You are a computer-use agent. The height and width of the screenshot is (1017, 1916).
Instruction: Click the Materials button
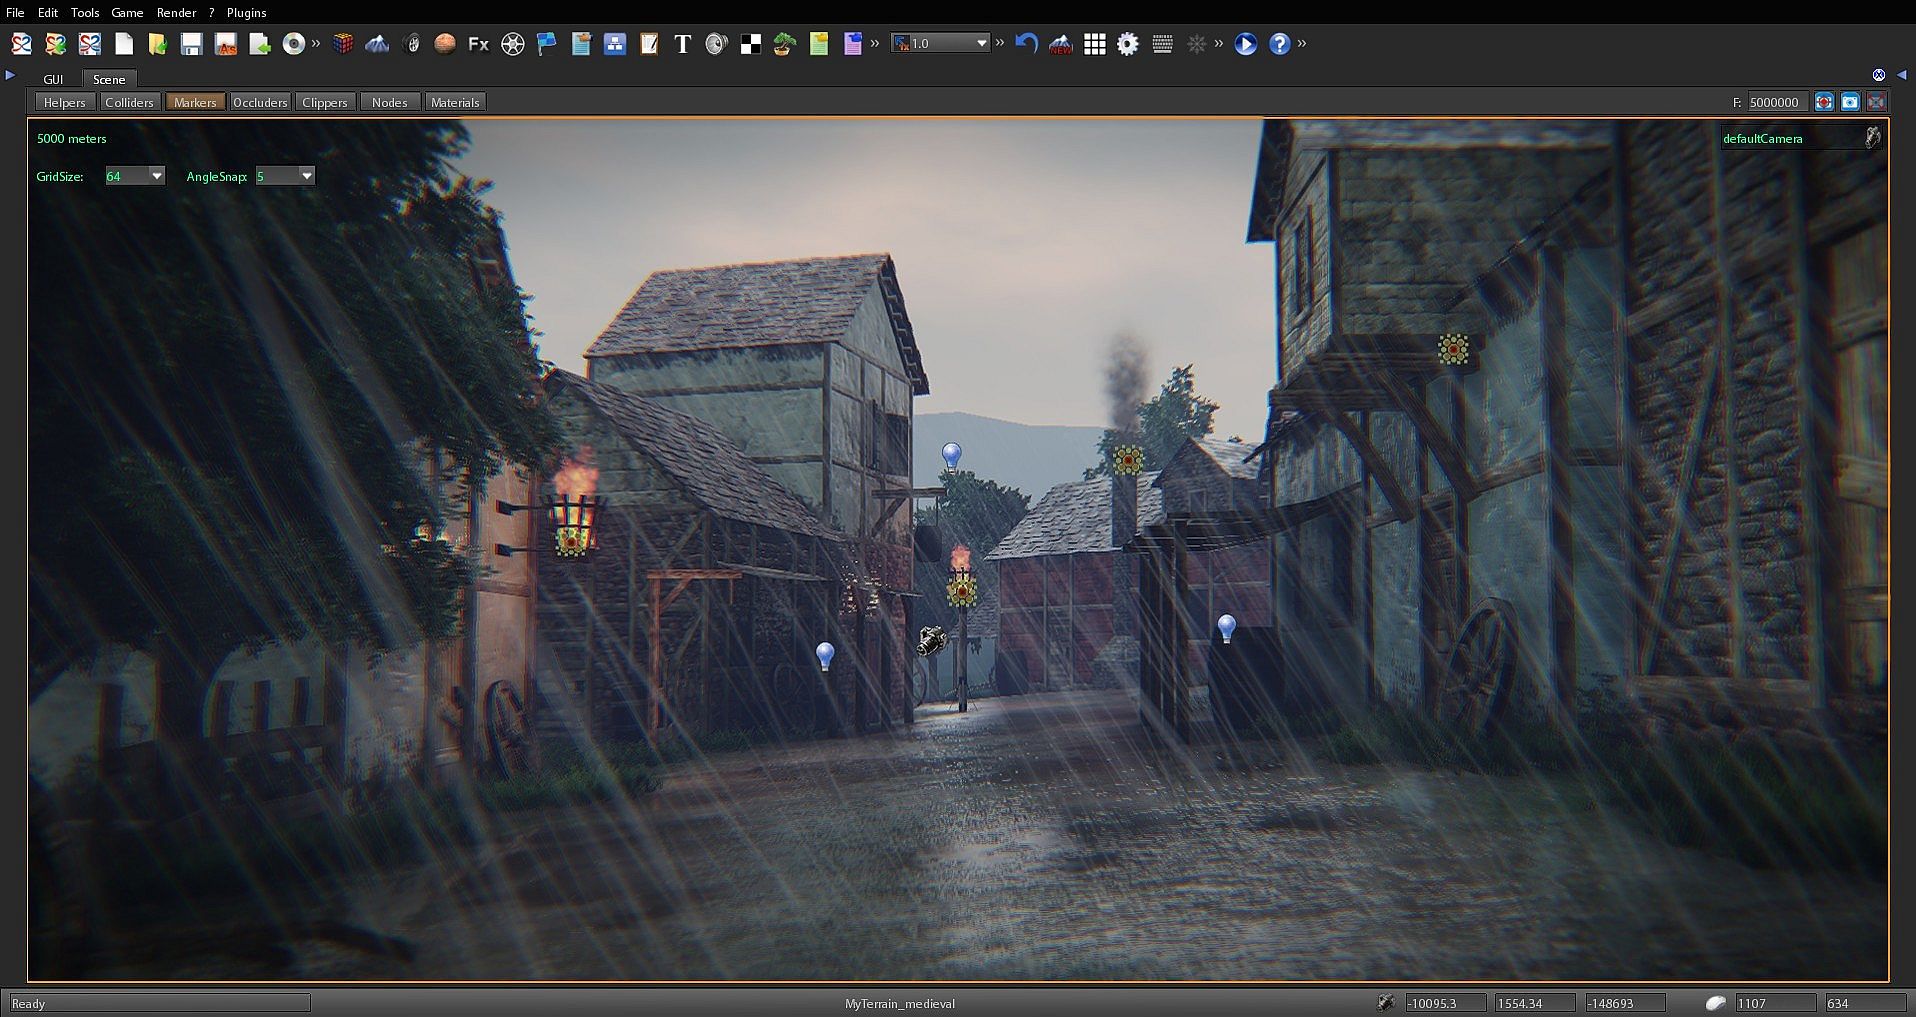tap(455, 102)
